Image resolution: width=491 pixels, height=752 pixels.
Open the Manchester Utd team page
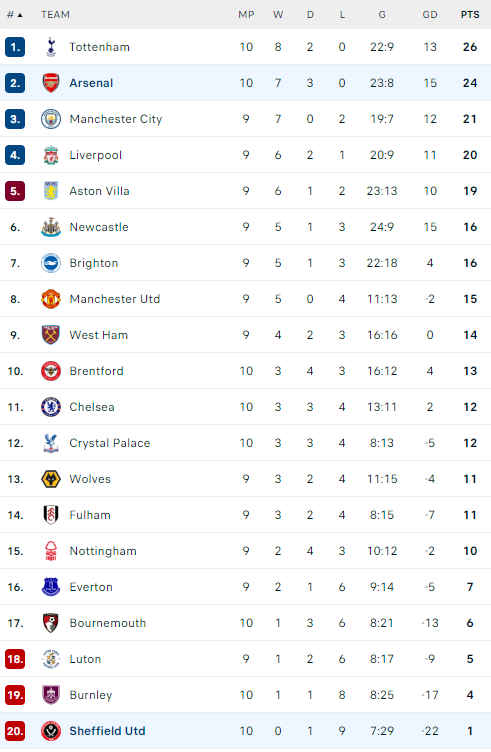tap(115, 299)
